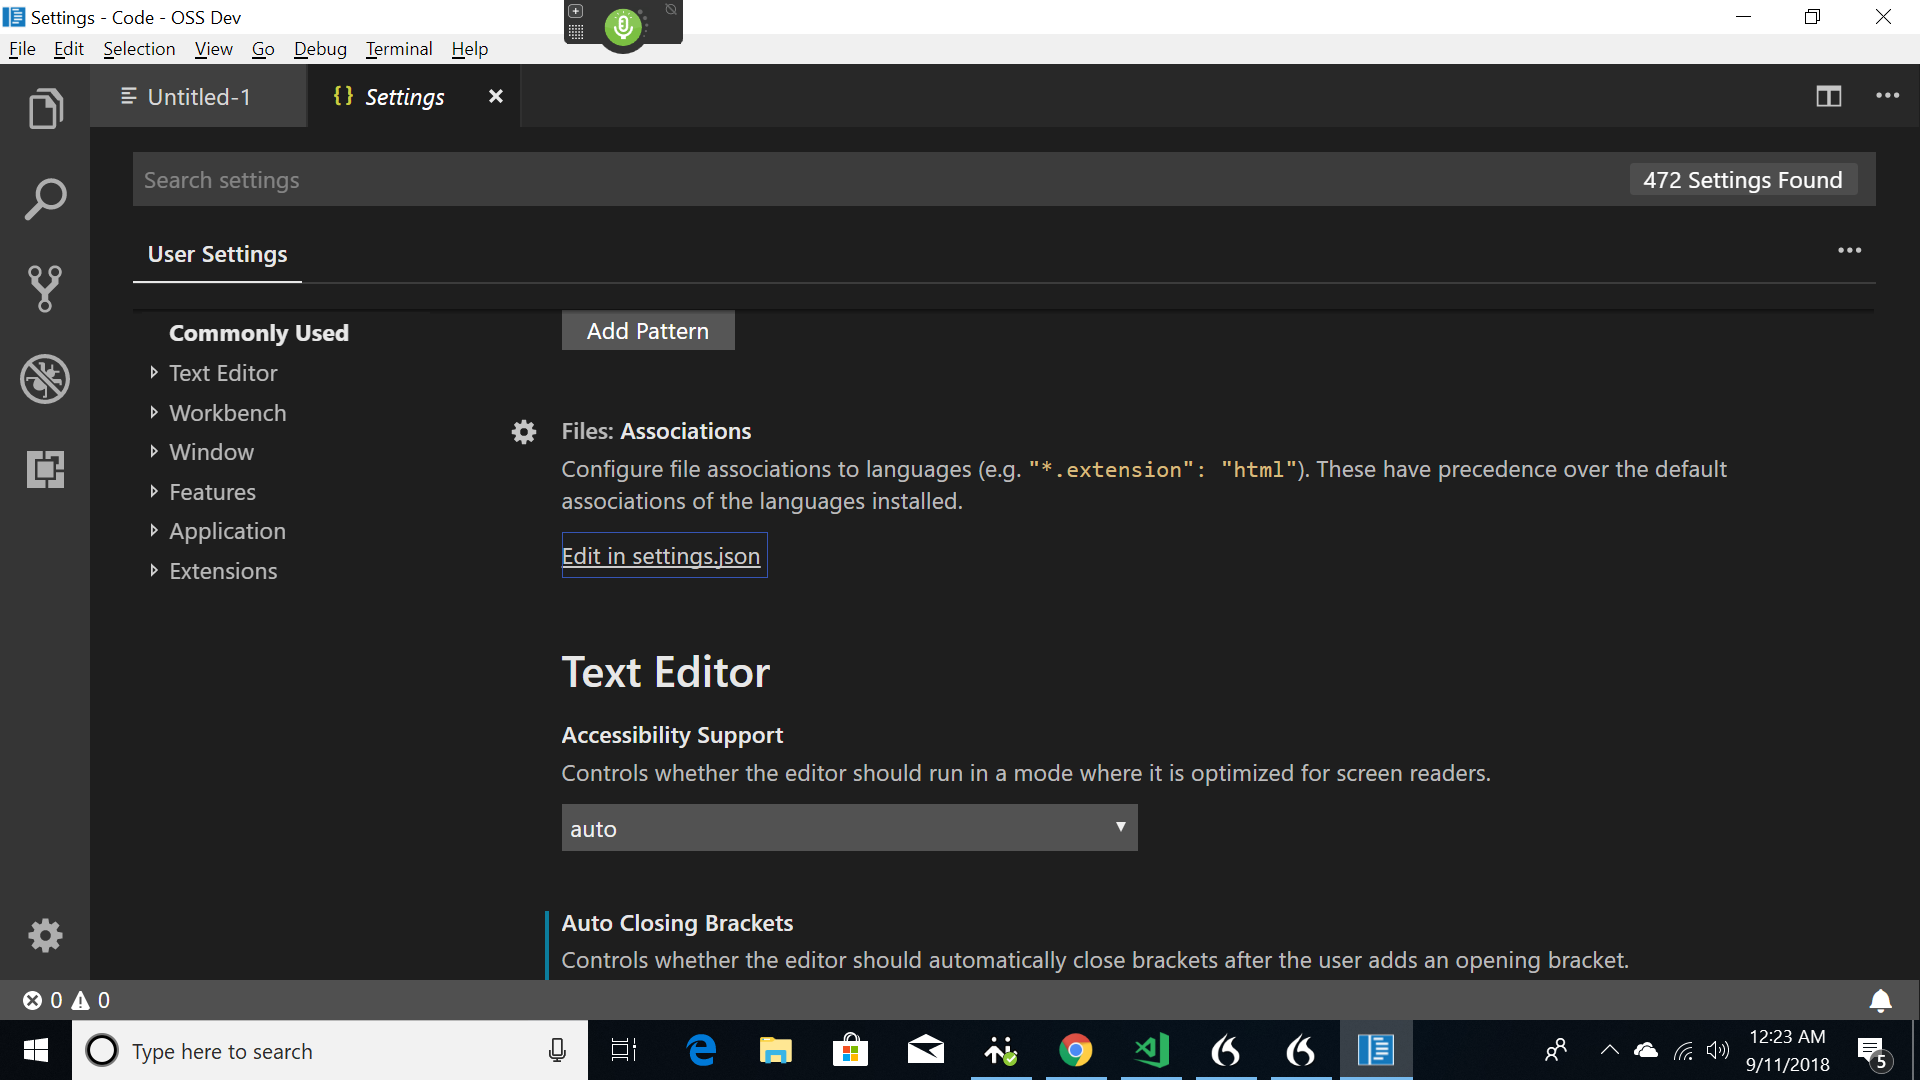Open Google Chrome from the taskbar
Image resolution: width=1920 pixels, height=1080 pixels.
[x=1076, y=1050]
